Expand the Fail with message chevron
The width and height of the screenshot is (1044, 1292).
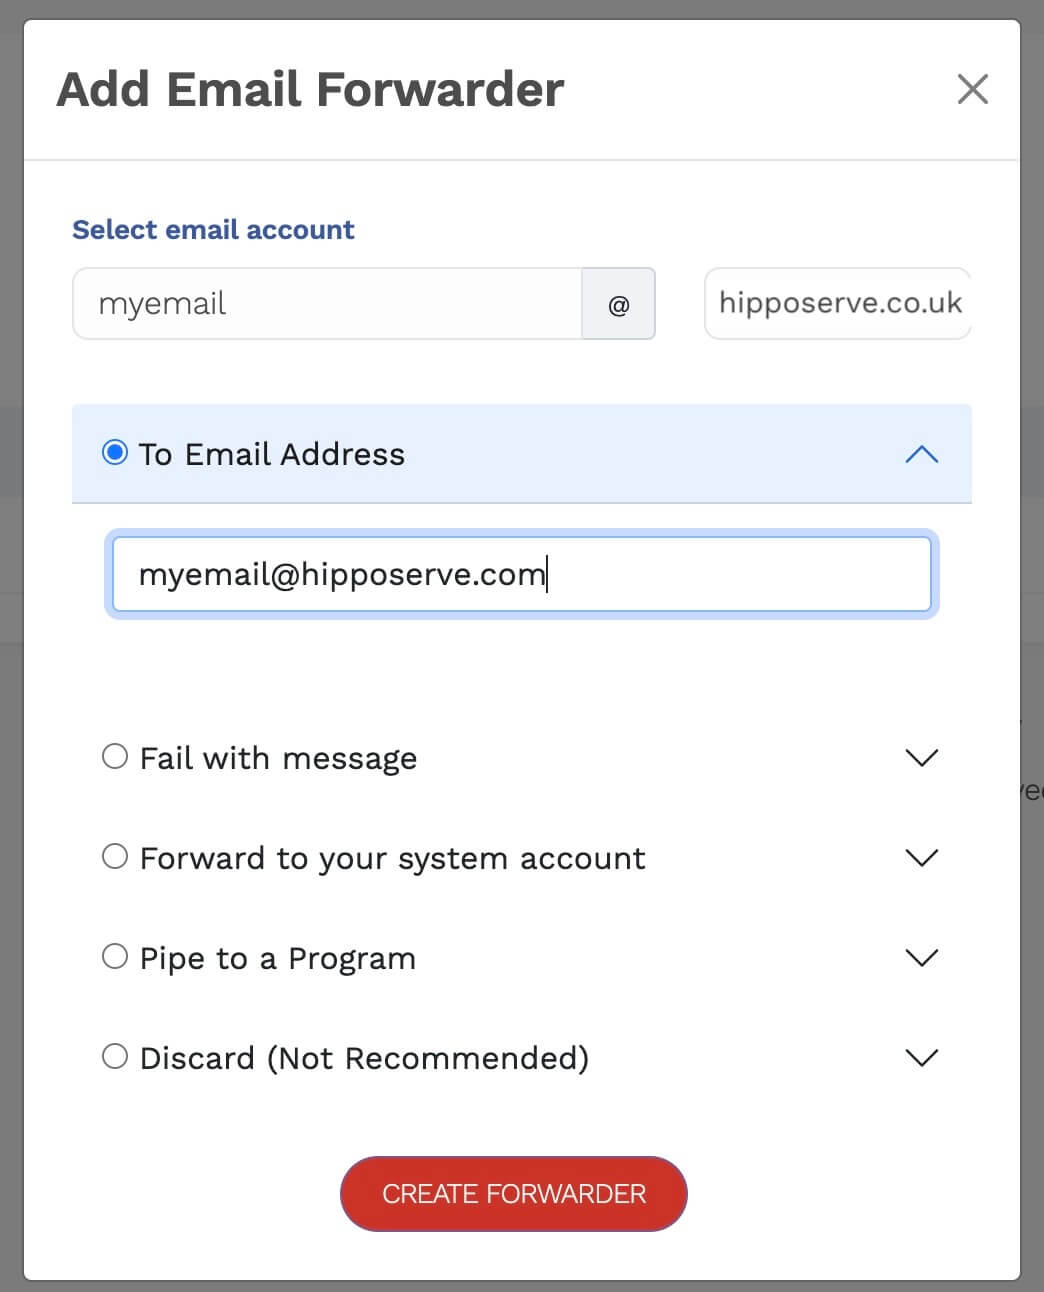tap(921, 758)
